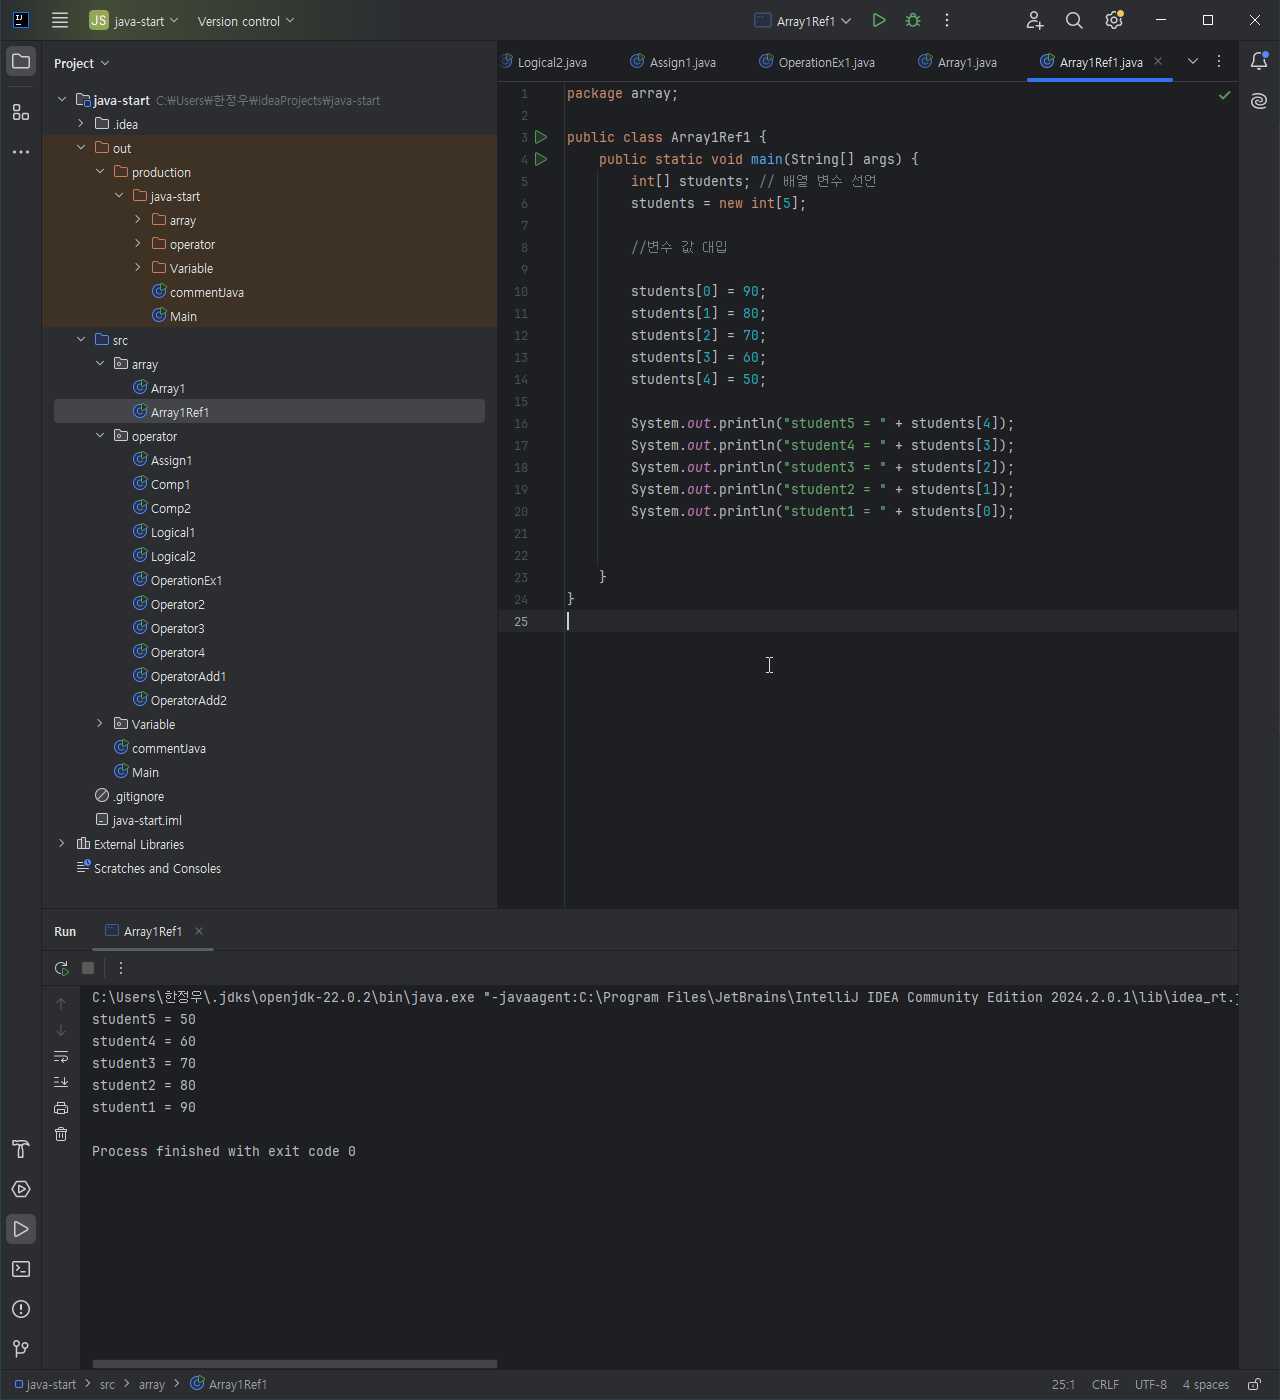Click caret position 25:1 in status bar

pyautogui.click(x=1063, y=1385)
